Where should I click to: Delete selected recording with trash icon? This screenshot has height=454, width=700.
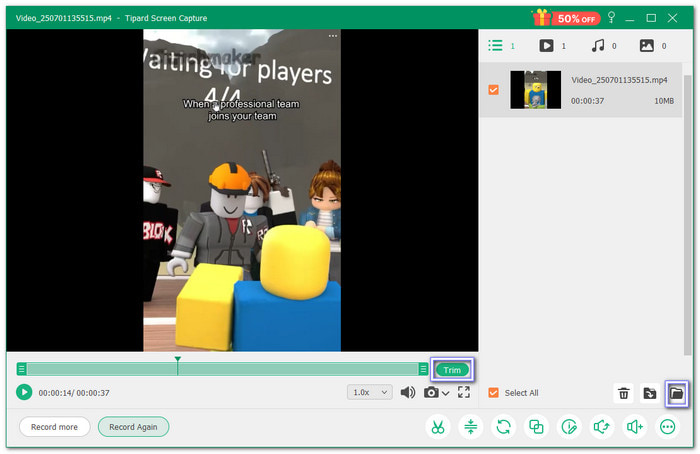624,393
